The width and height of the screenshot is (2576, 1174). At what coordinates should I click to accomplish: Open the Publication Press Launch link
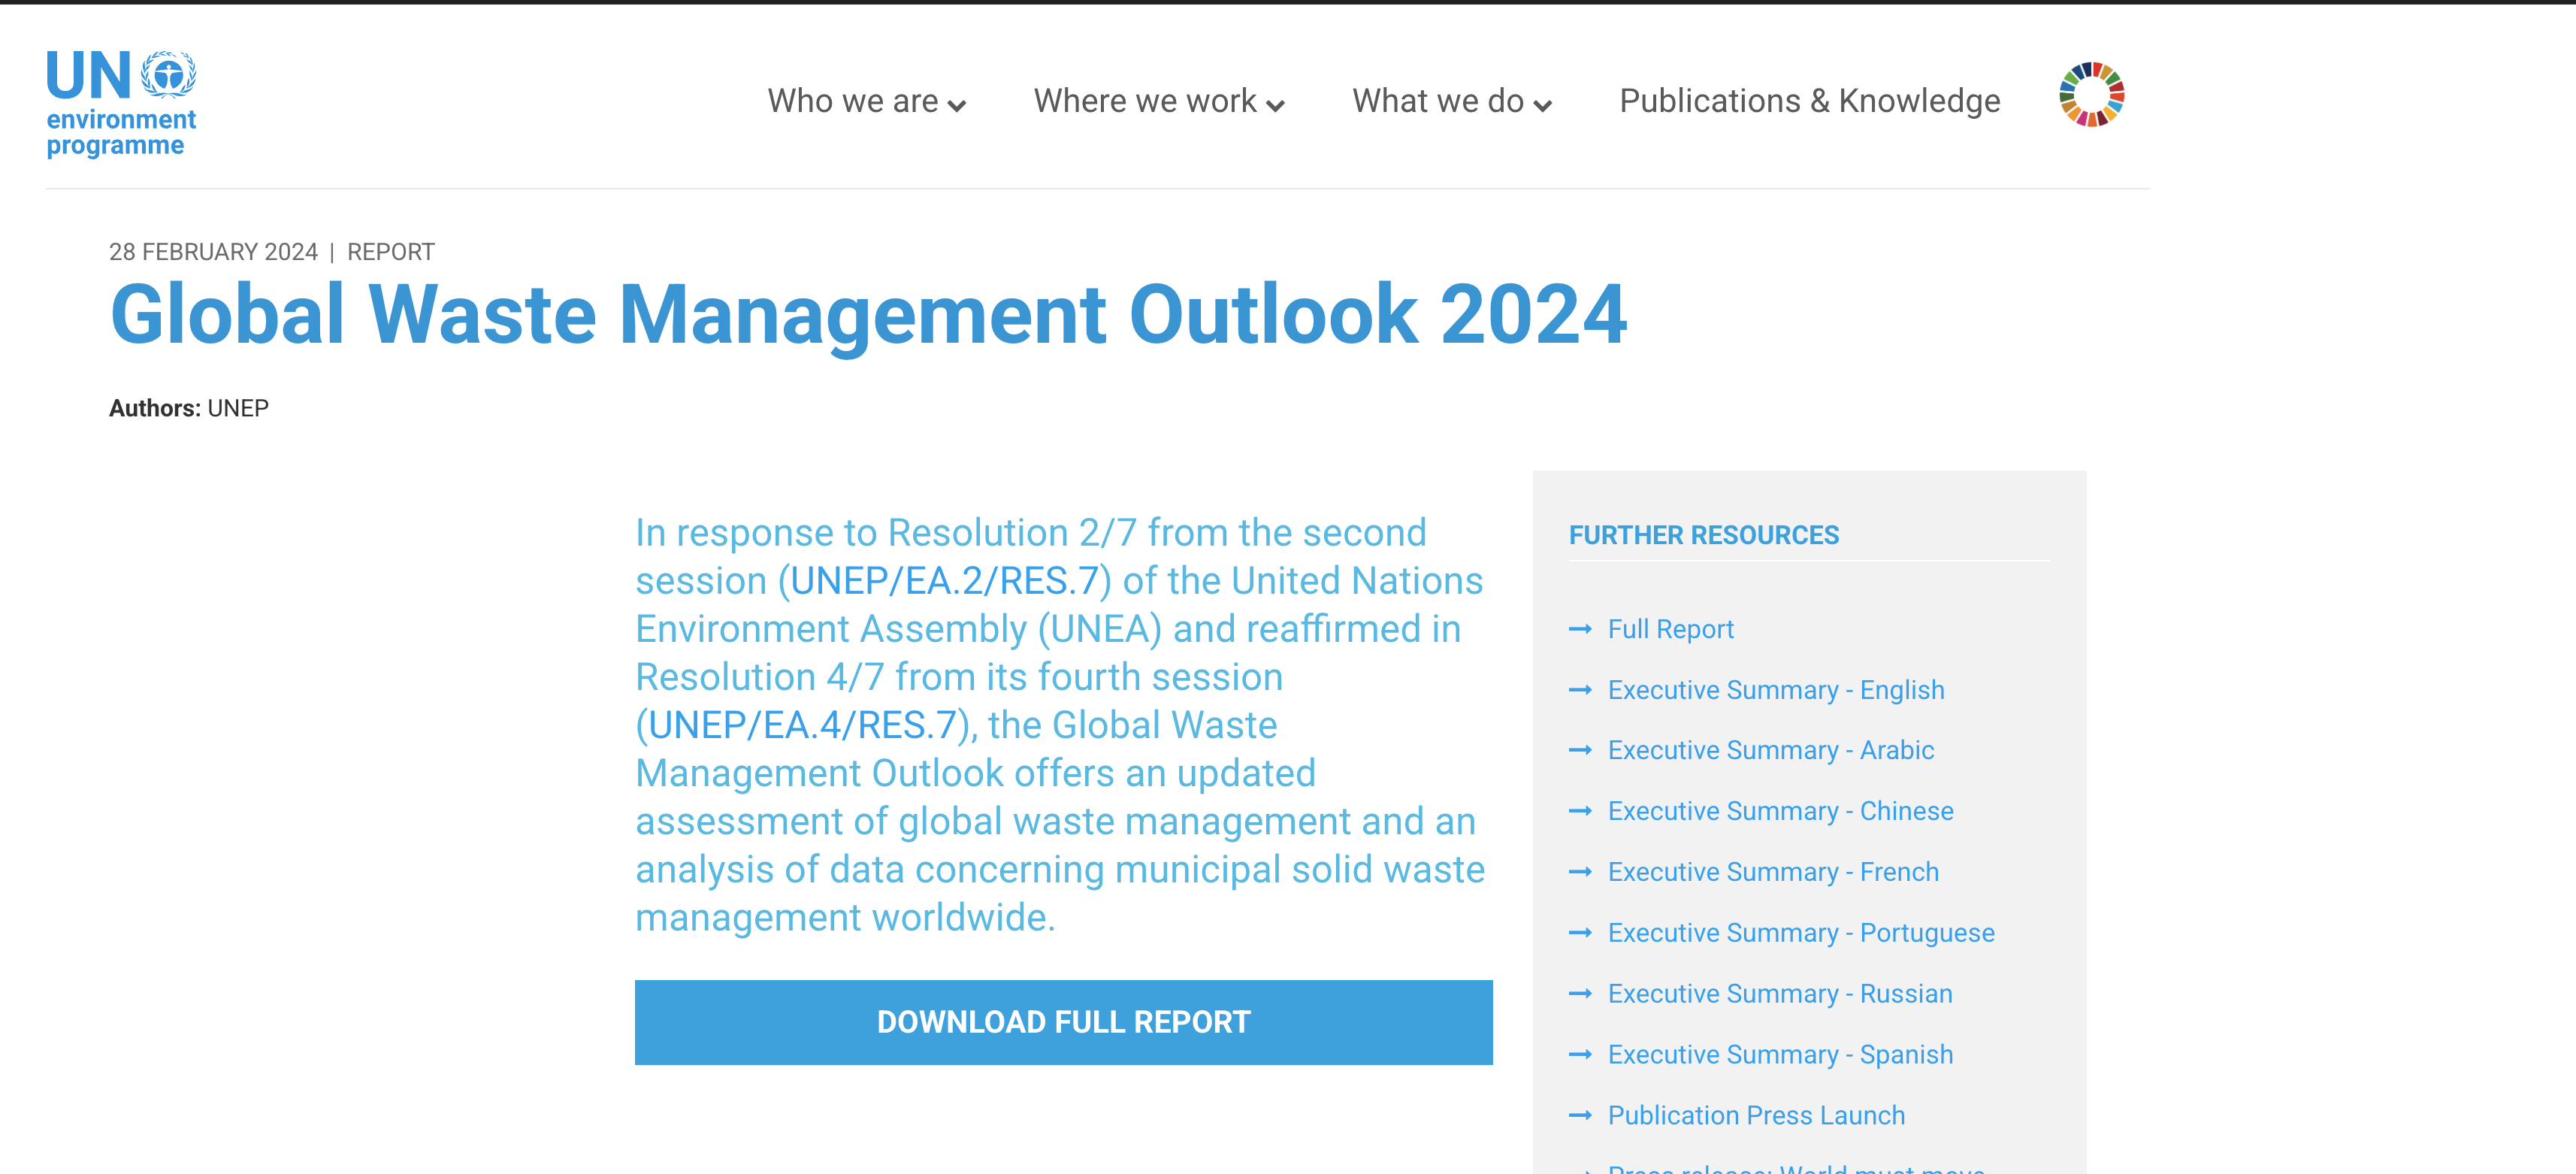1756,1115
